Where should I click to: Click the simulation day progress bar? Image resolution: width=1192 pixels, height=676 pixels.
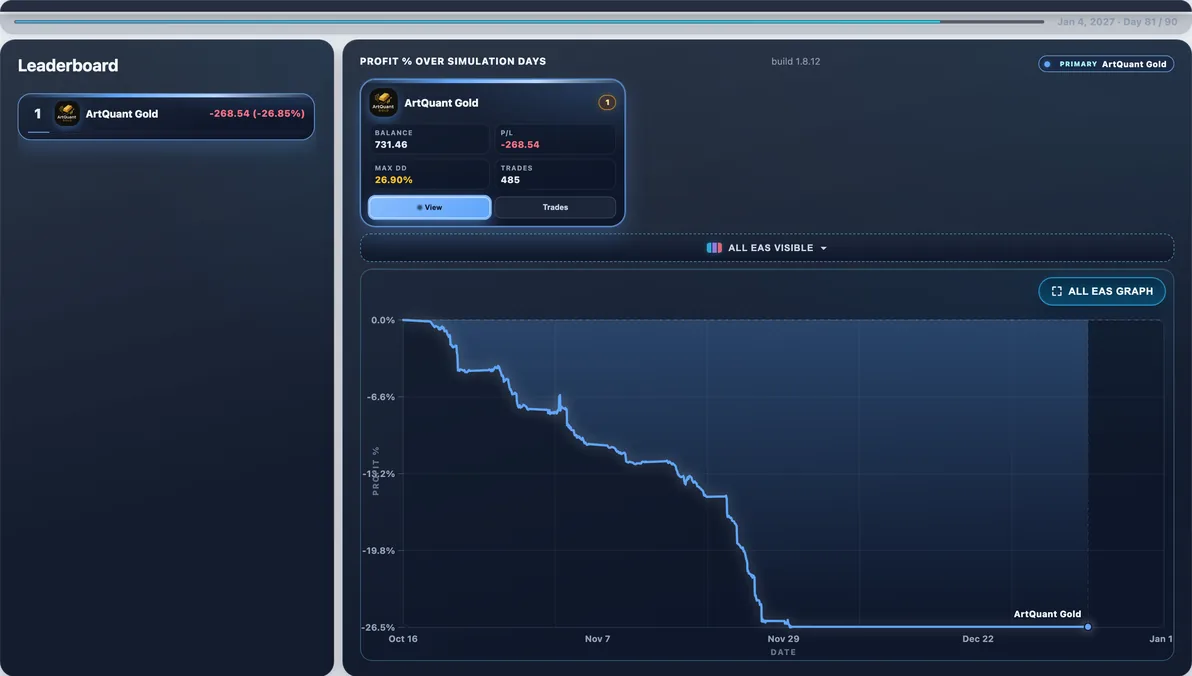point(528,21)
